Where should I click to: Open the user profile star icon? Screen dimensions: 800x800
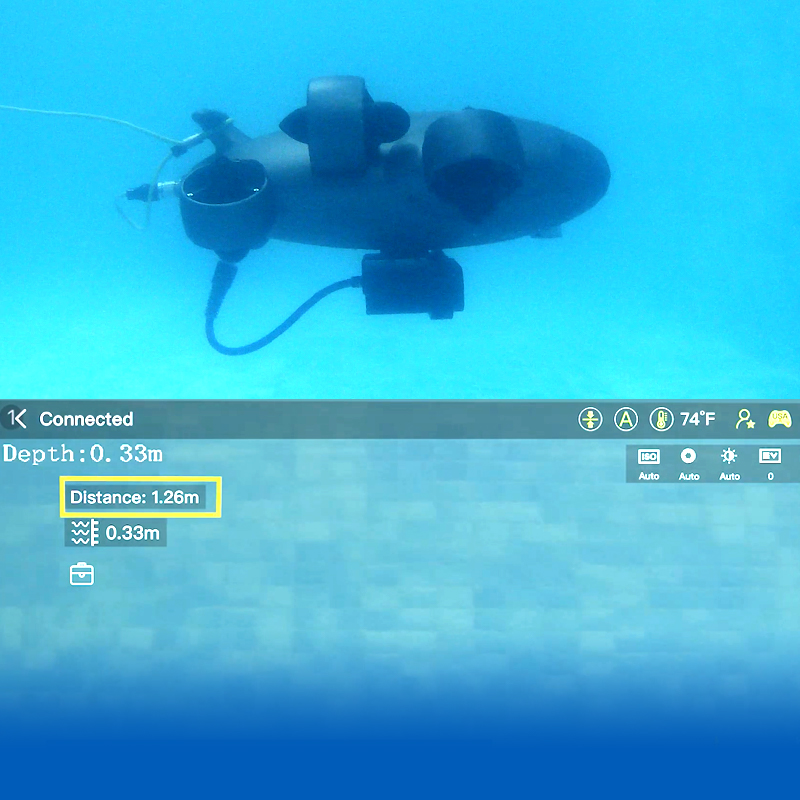[x=745, y=419]
